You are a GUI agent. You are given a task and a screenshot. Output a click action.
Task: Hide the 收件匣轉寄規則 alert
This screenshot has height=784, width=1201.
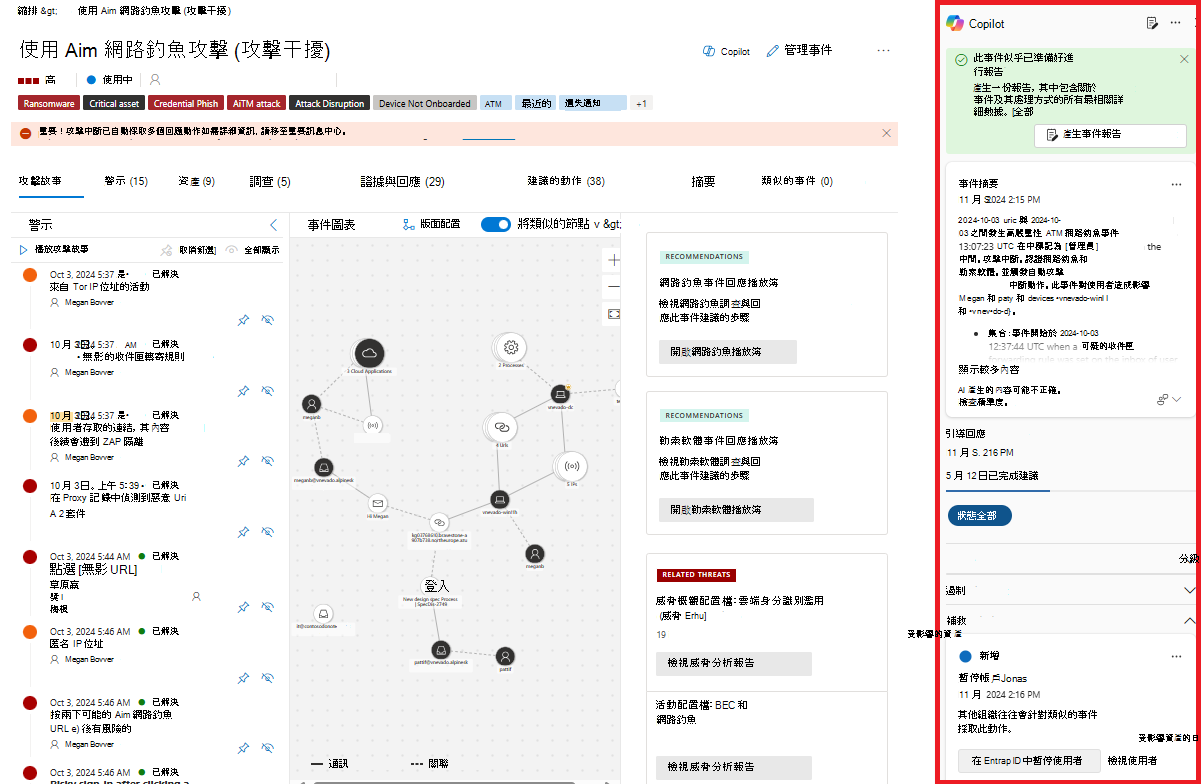click(267, 391)
